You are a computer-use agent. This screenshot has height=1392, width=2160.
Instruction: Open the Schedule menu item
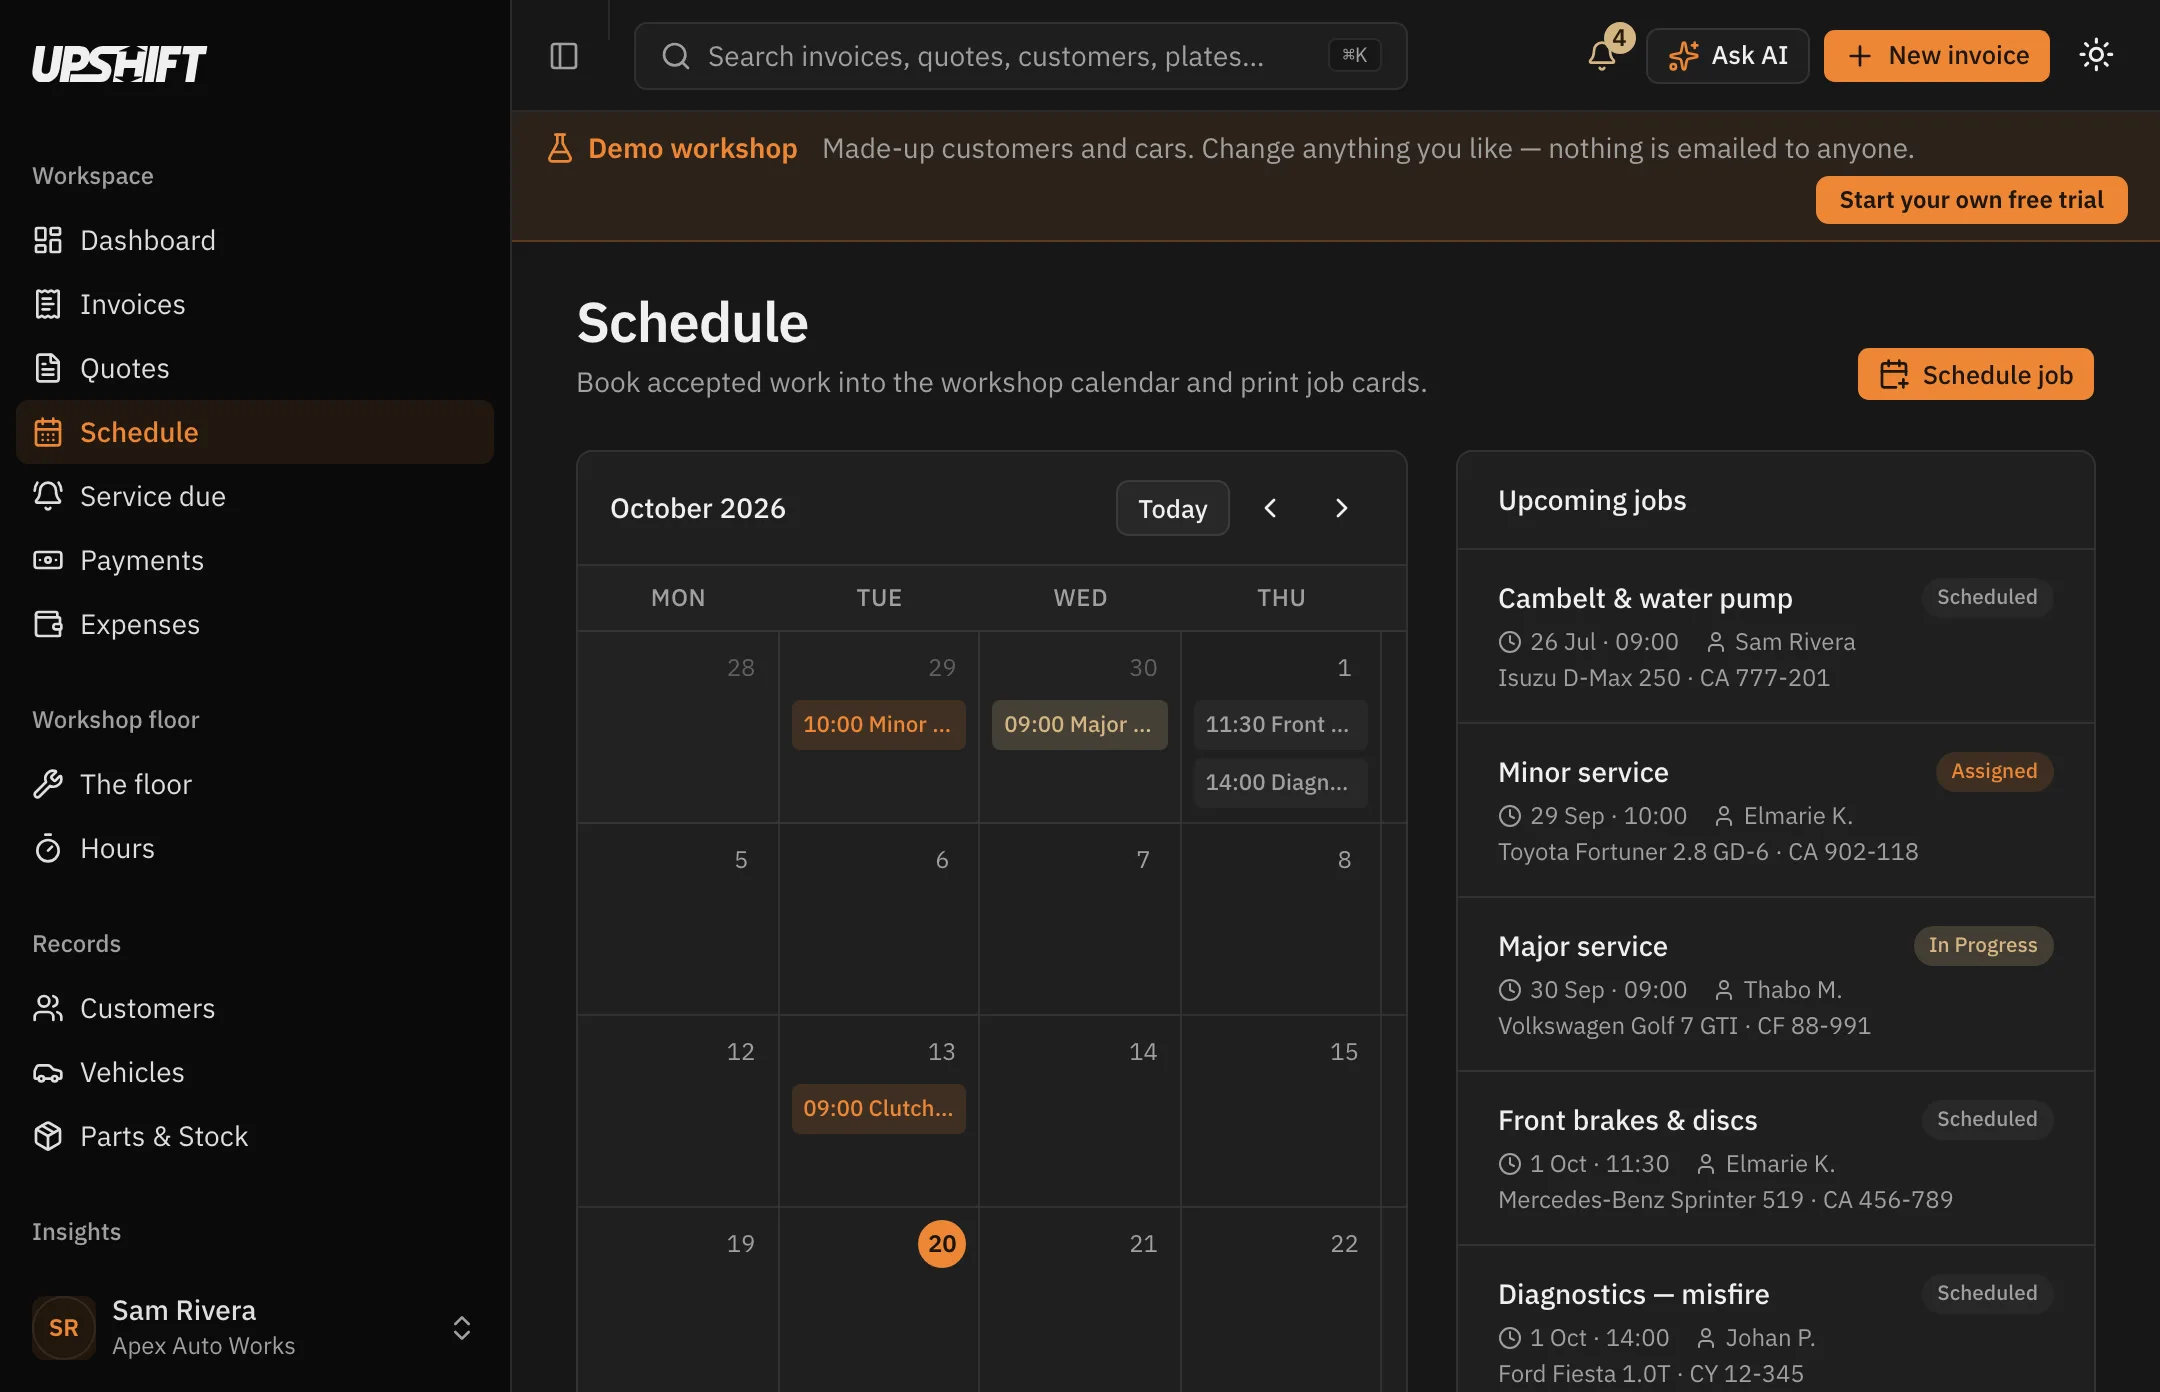tap(255, 432)
